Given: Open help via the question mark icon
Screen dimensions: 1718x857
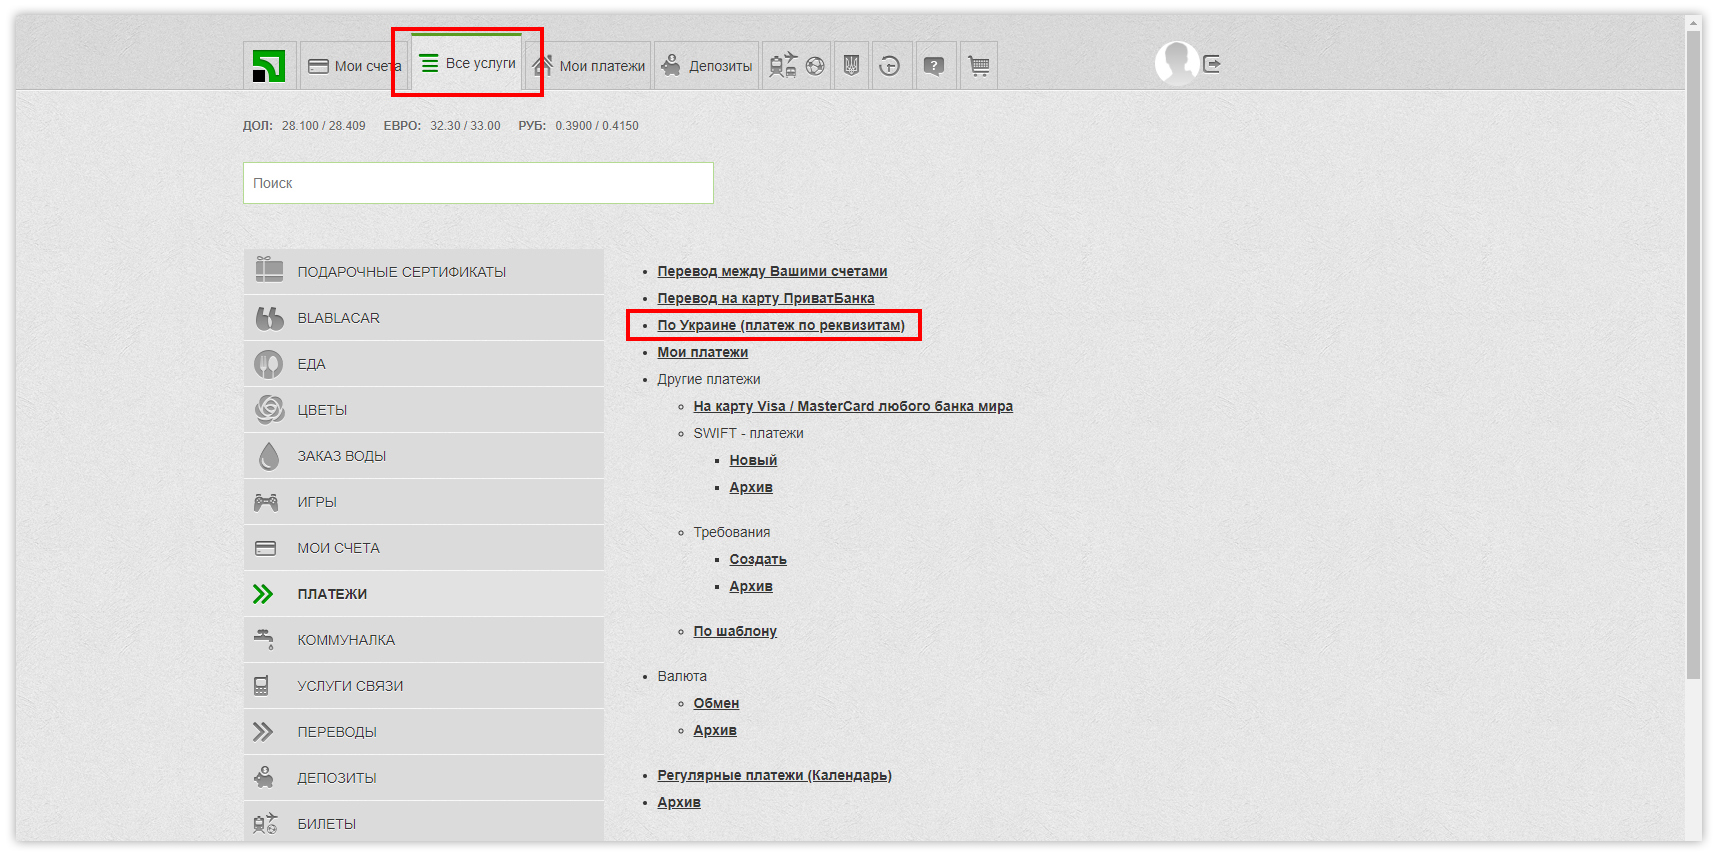Looking at the screenshot, I should 933,66.
